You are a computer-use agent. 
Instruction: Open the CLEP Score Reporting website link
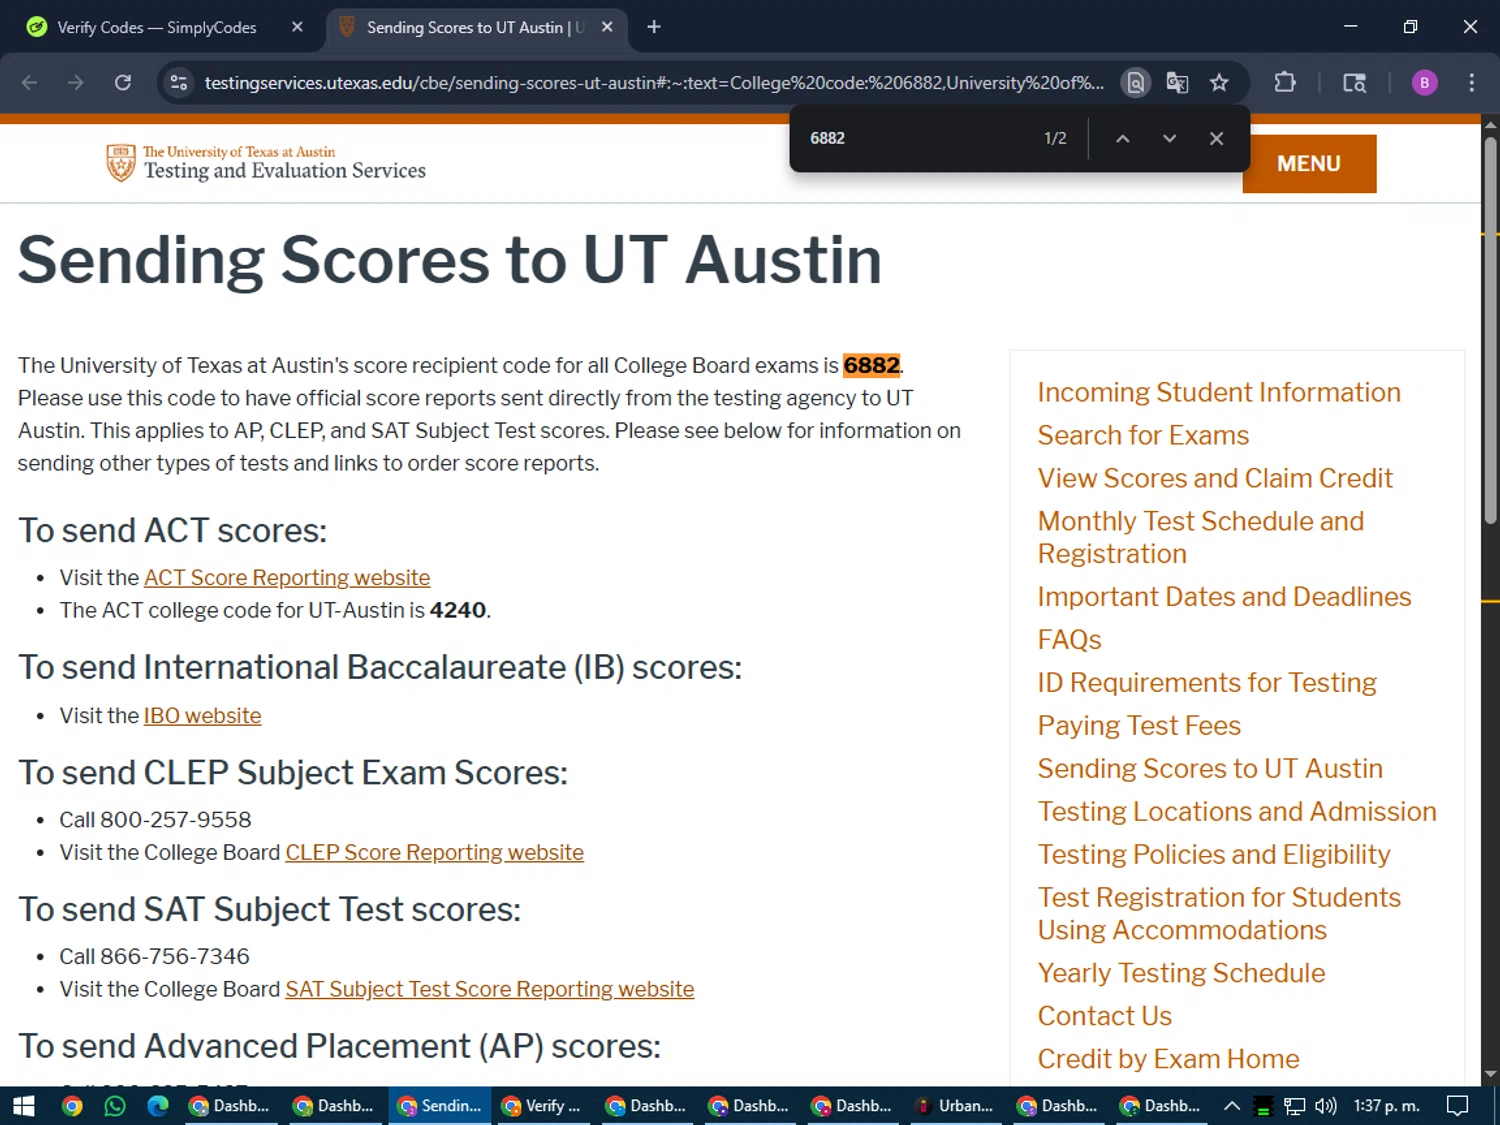pos(434,852)
